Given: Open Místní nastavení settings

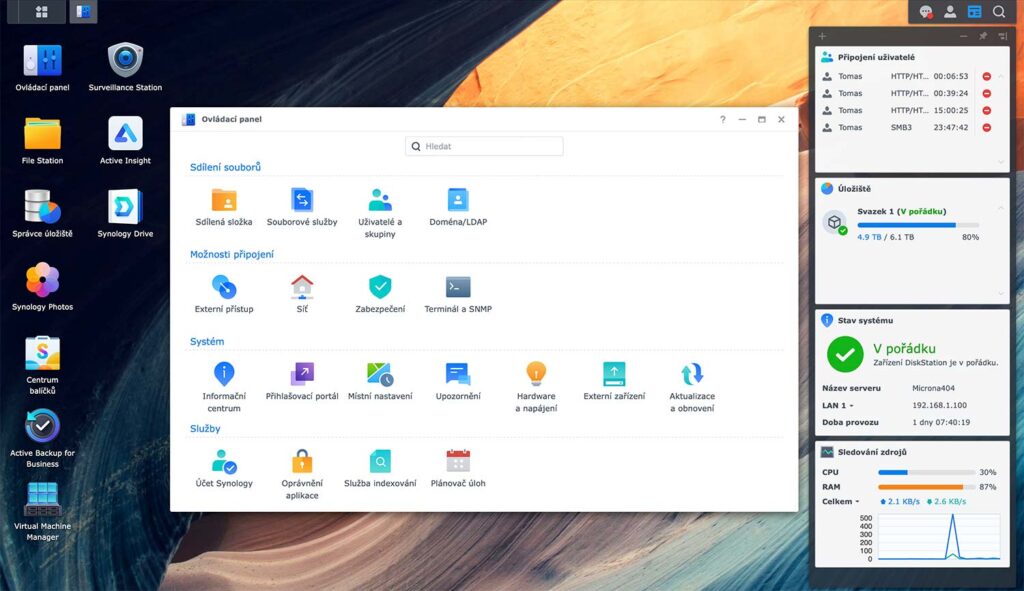Looking at the screenshot, I should pos(380,382).
